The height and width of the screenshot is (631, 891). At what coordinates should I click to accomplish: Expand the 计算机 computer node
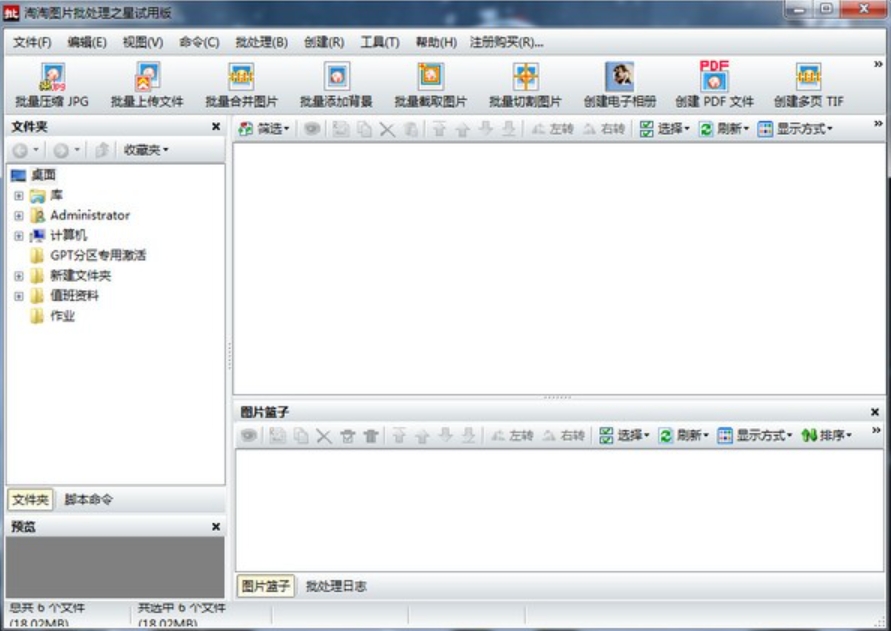tap(19, 235)
